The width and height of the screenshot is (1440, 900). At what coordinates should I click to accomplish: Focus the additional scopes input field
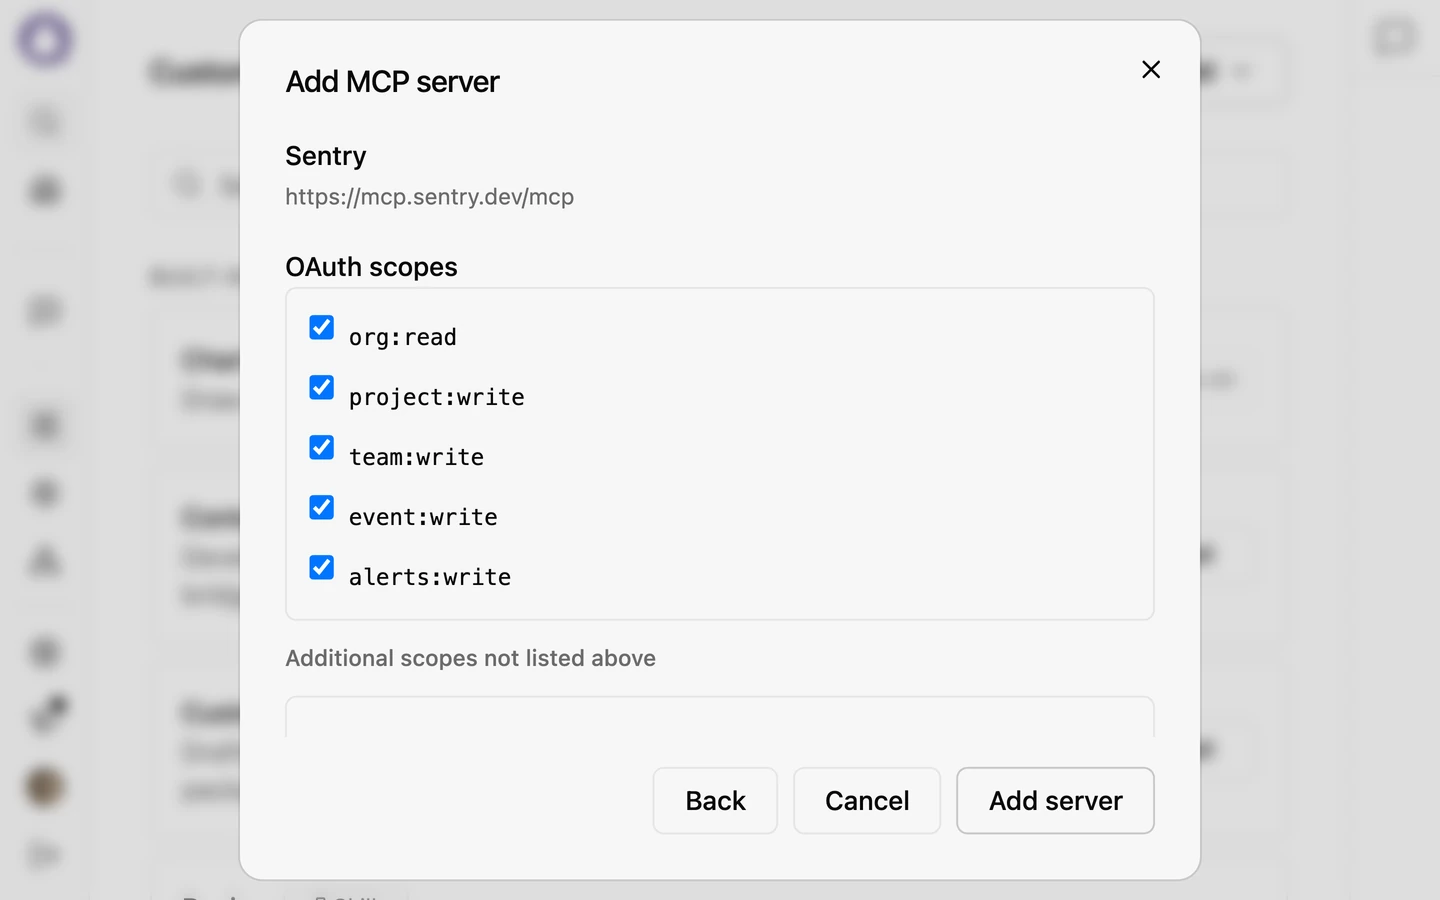click(720, 717)
